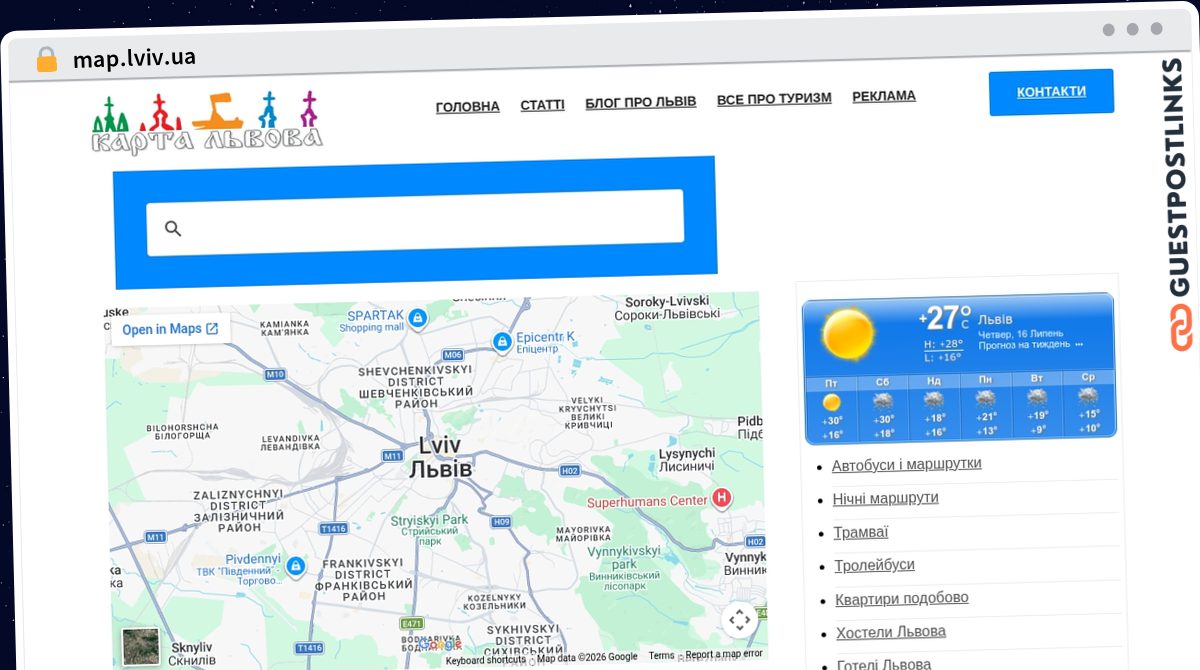Click the Sunday (Нд) forecast icon
This screenshot has height=670, width=1200.
(x=934, y=400)
